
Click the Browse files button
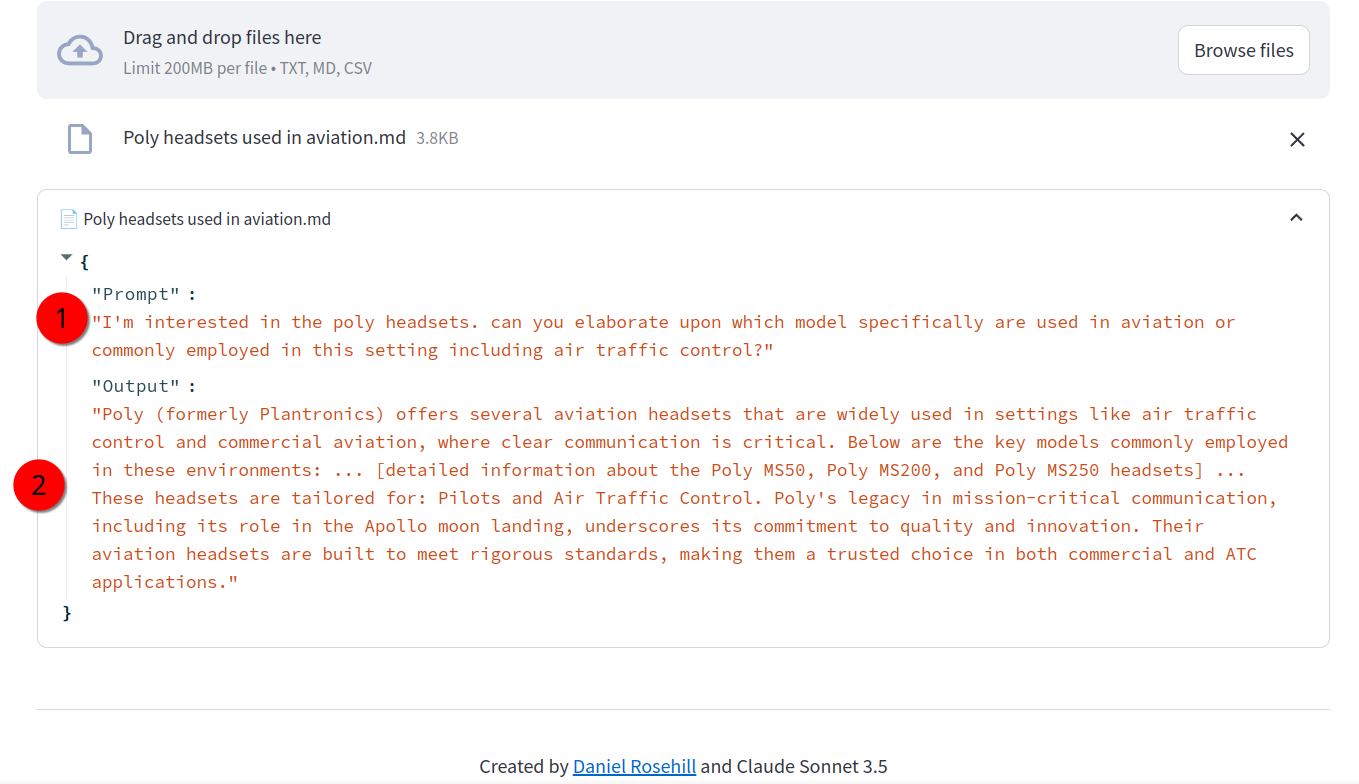[x=1244, y=50]
